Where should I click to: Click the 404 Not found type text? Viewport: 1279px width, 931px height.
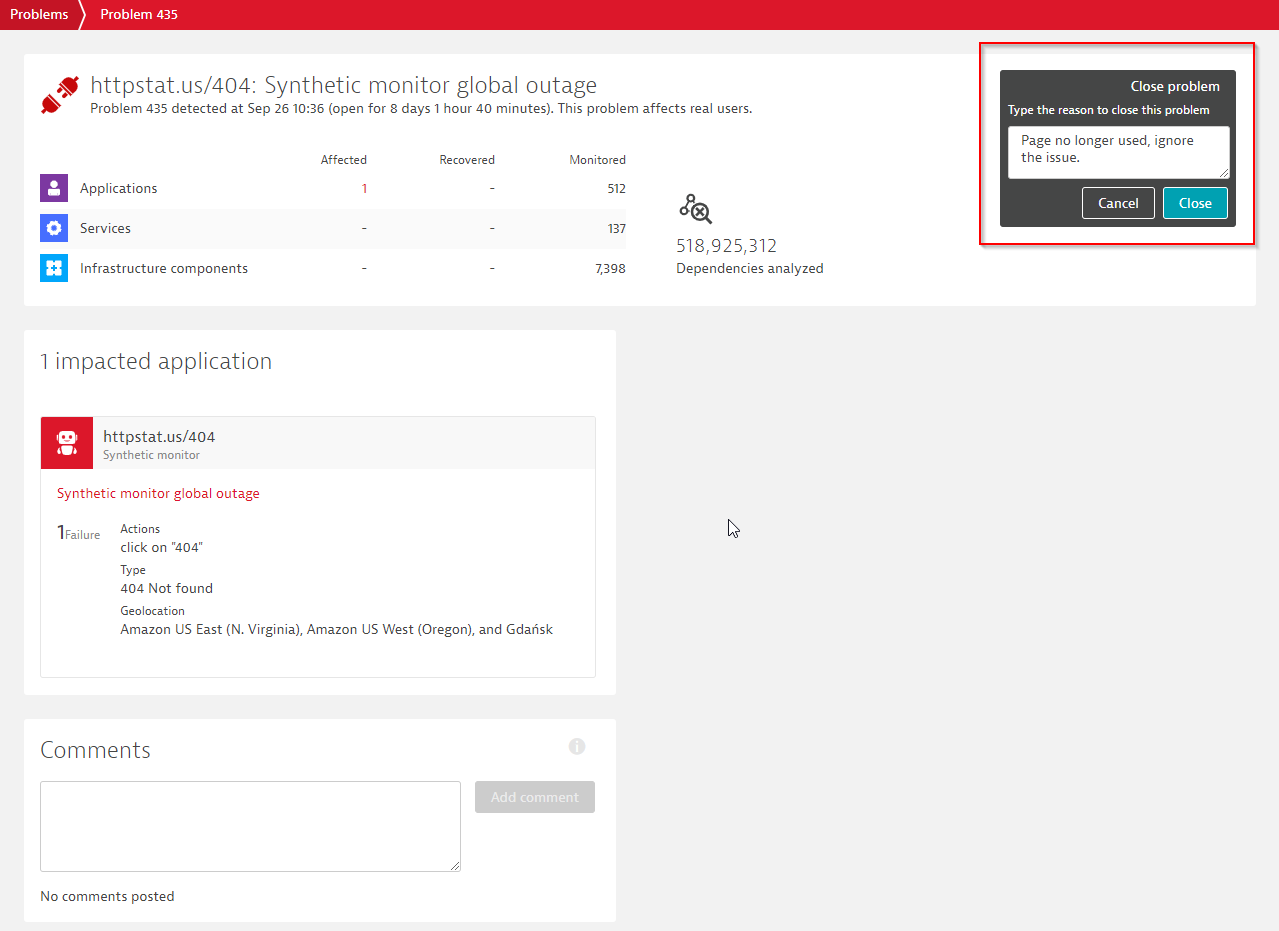tap(166, 588)
